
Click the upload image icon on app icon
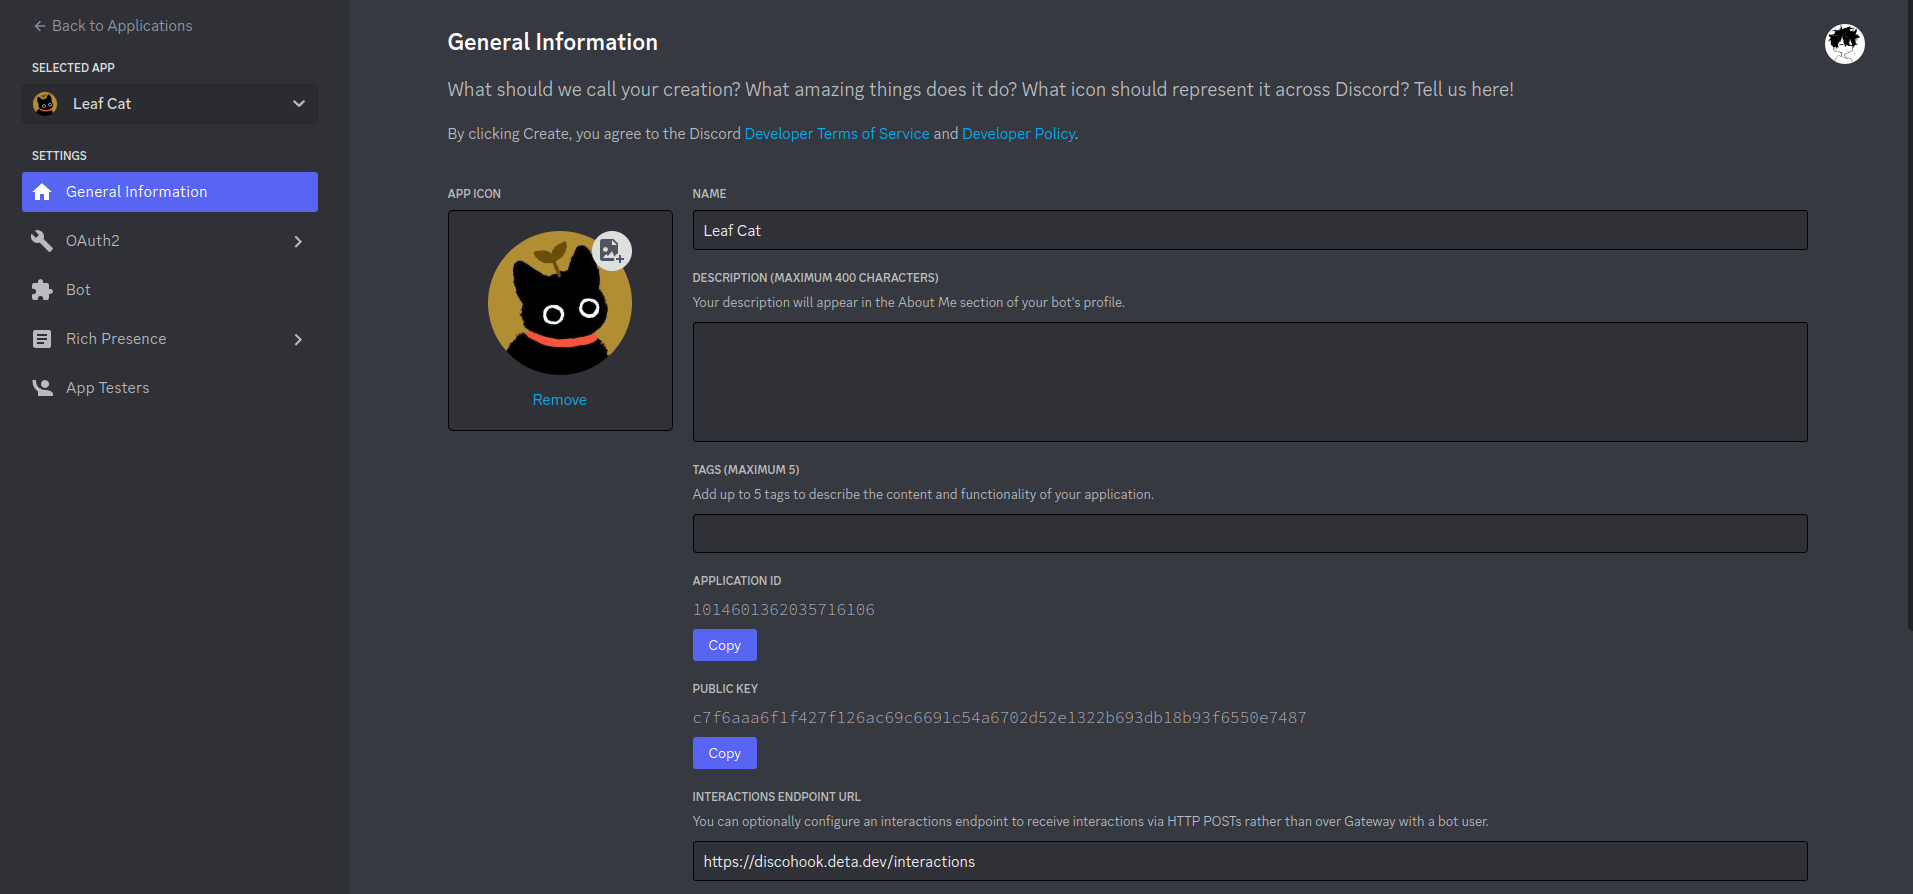[x=612, y=251]
